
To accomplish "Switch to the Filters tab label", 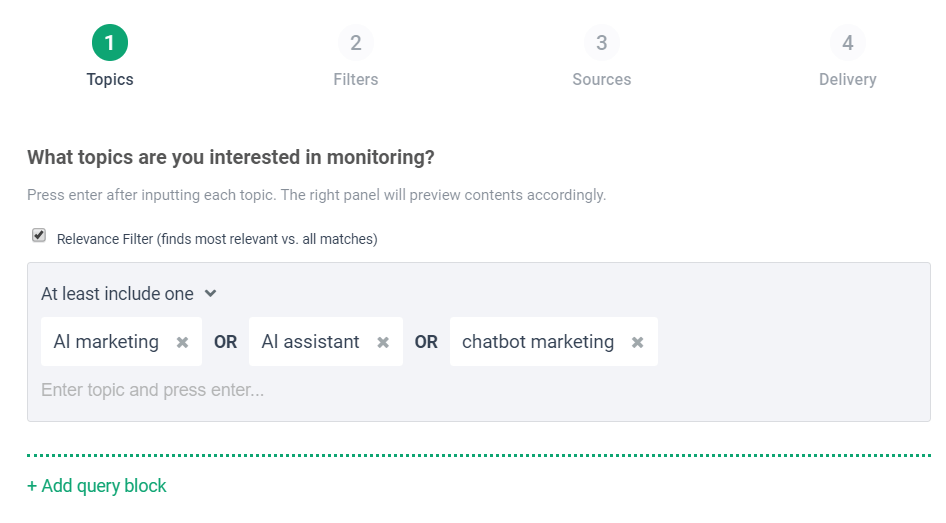I will [355, 79].
